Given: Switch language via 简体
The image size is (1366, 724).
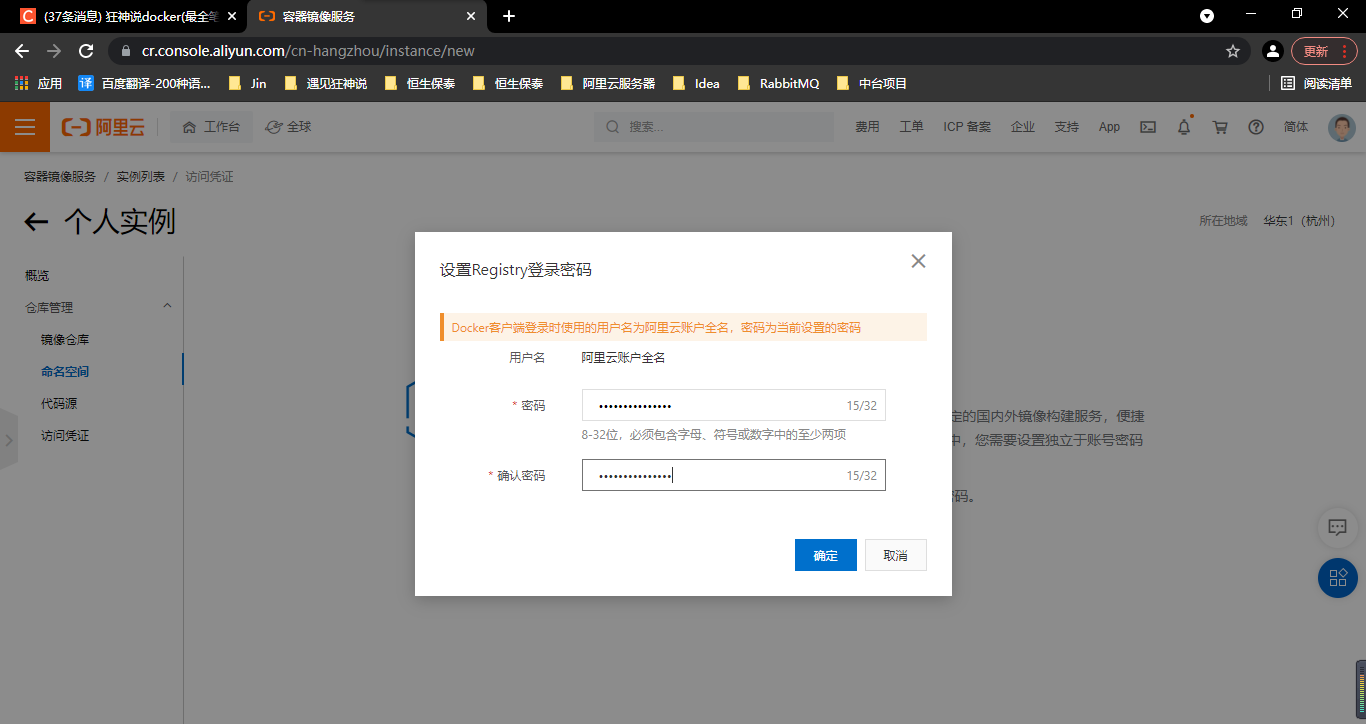Looking at the screenshot, I should (1296, 127).
